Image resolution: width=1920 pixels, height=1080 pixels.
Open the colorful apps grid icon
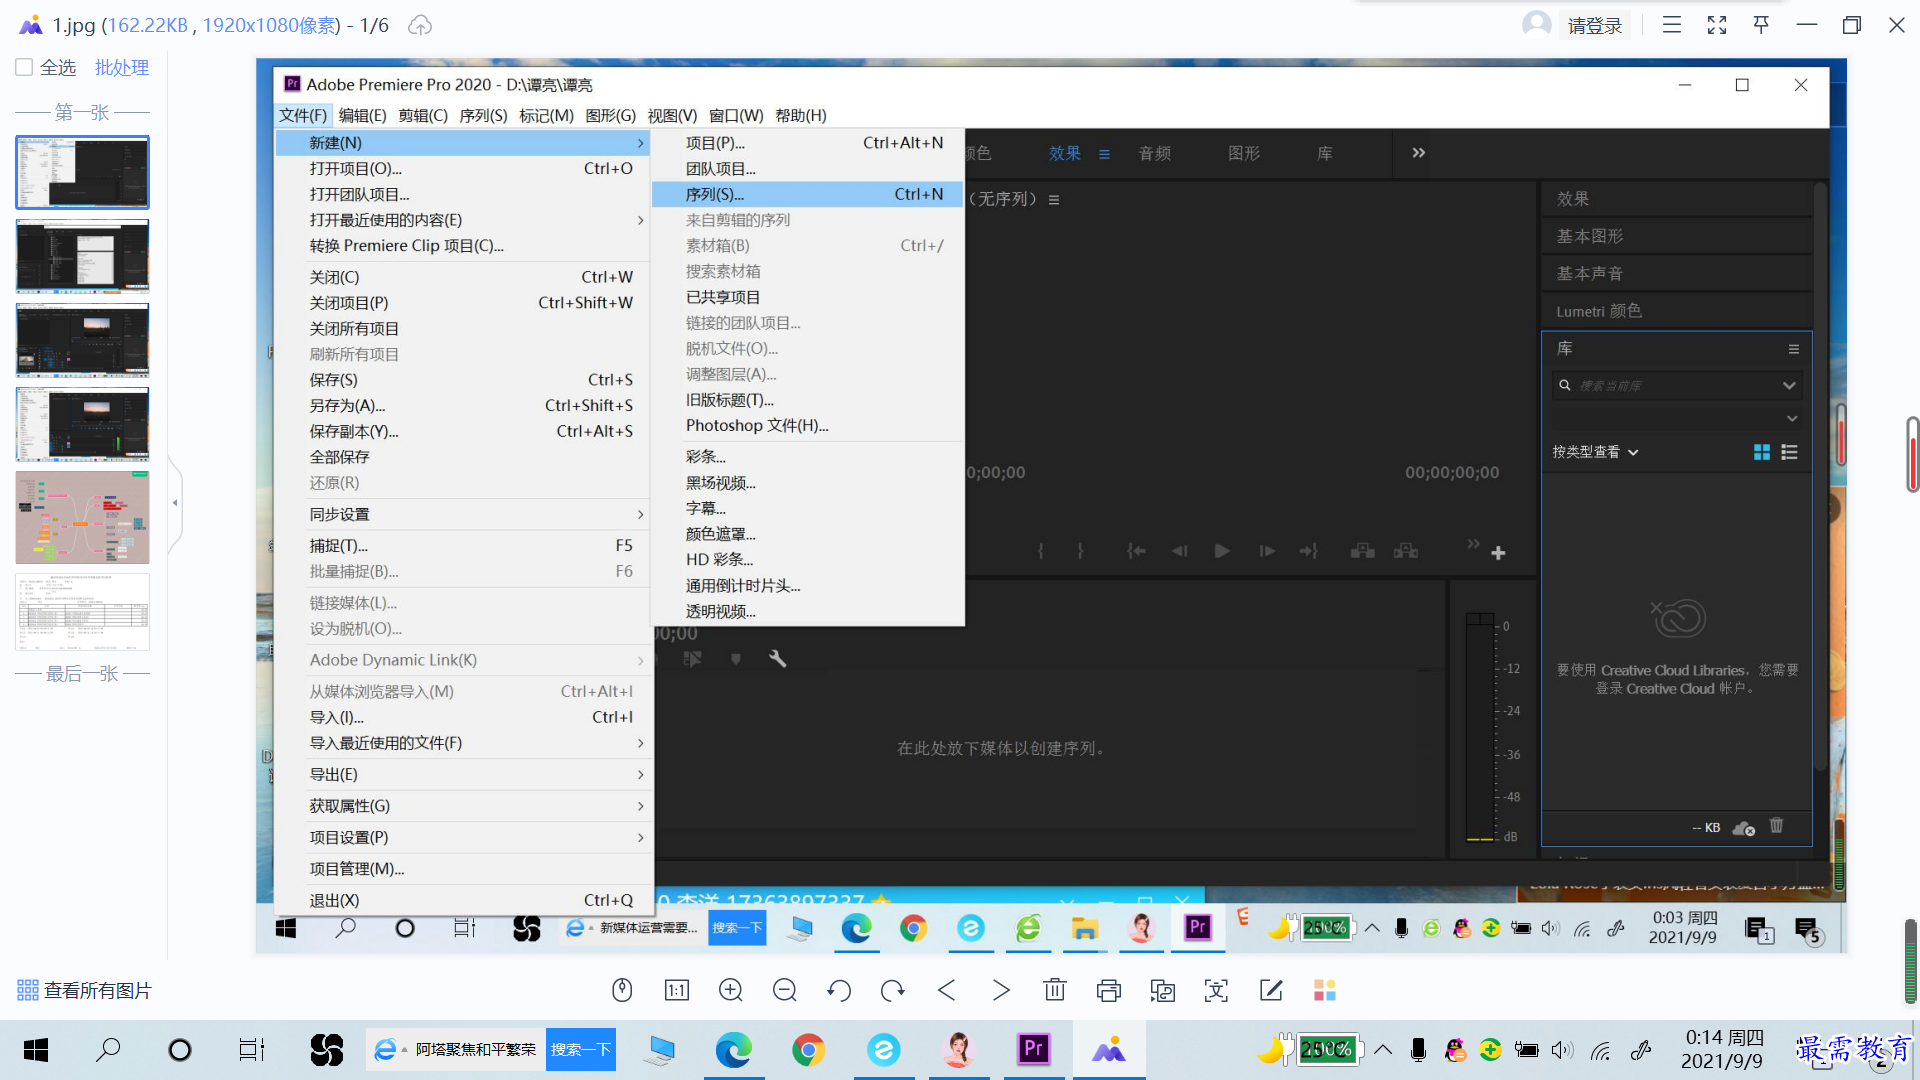click(1325, 990)
